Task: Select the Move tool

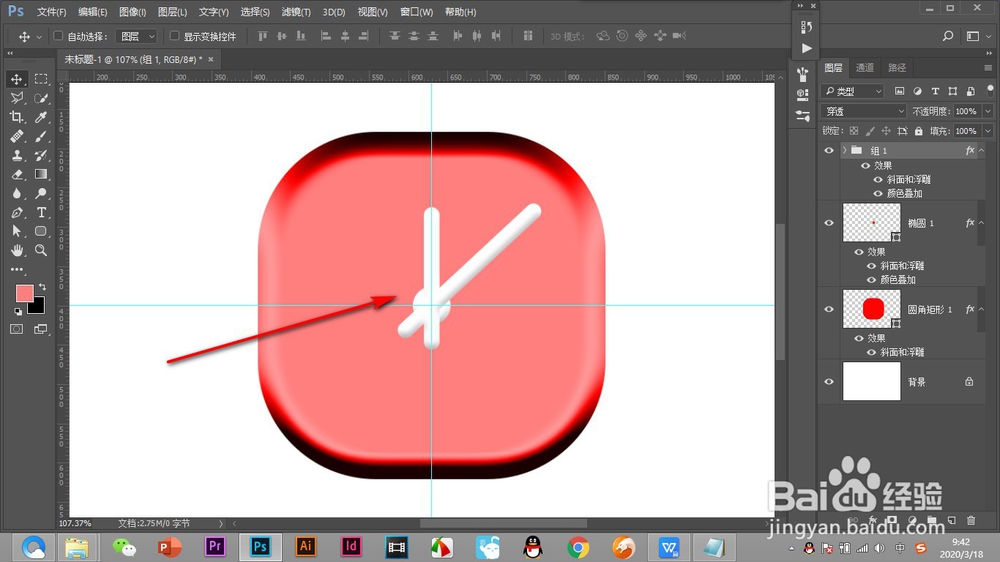Action: coord(17,79)
